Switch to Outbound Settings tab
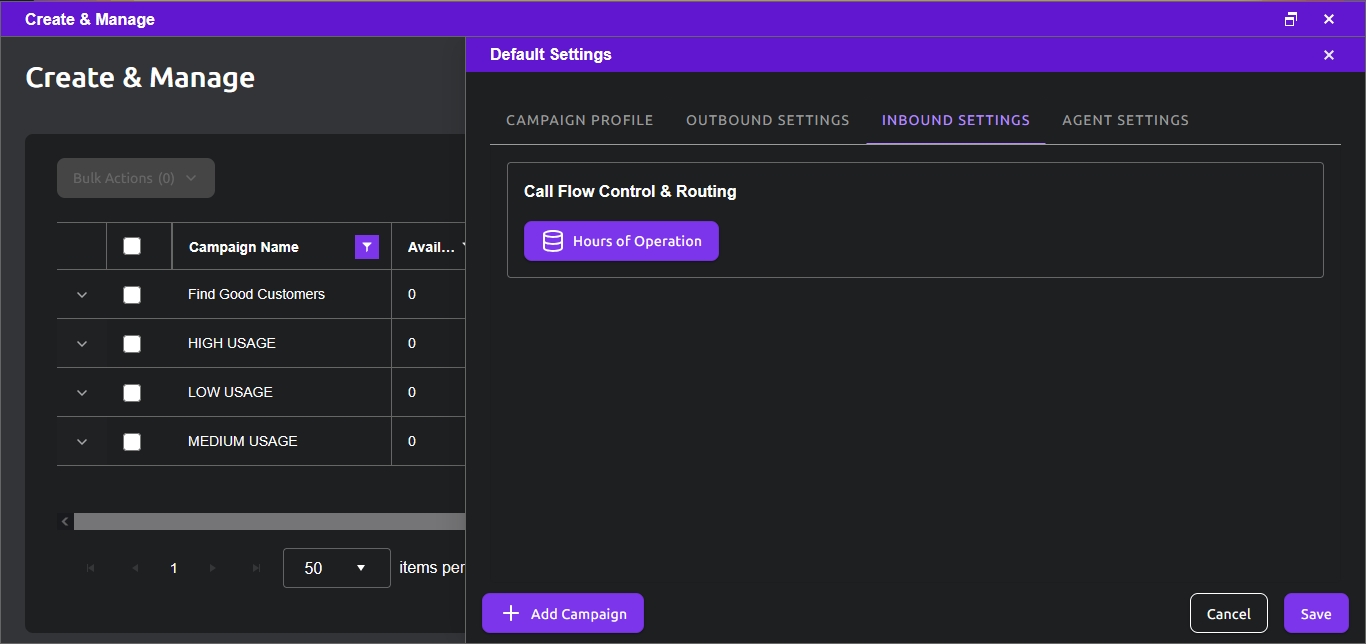Screen dimensions: 1366x644 pyautogui.click(x=768, y=120)
